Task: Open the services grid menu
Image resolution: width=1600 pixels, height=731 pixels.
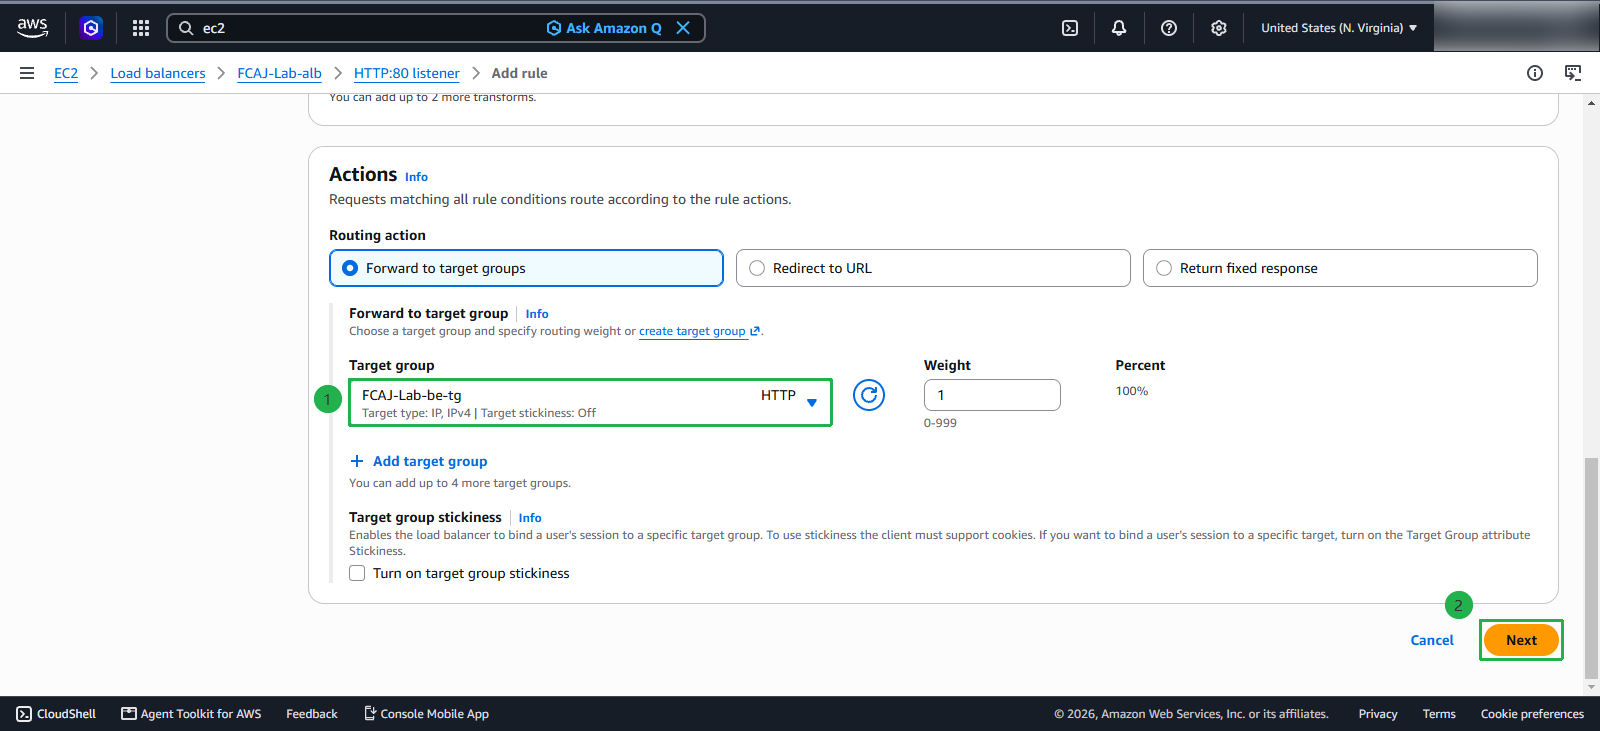Action: [141, 28]
